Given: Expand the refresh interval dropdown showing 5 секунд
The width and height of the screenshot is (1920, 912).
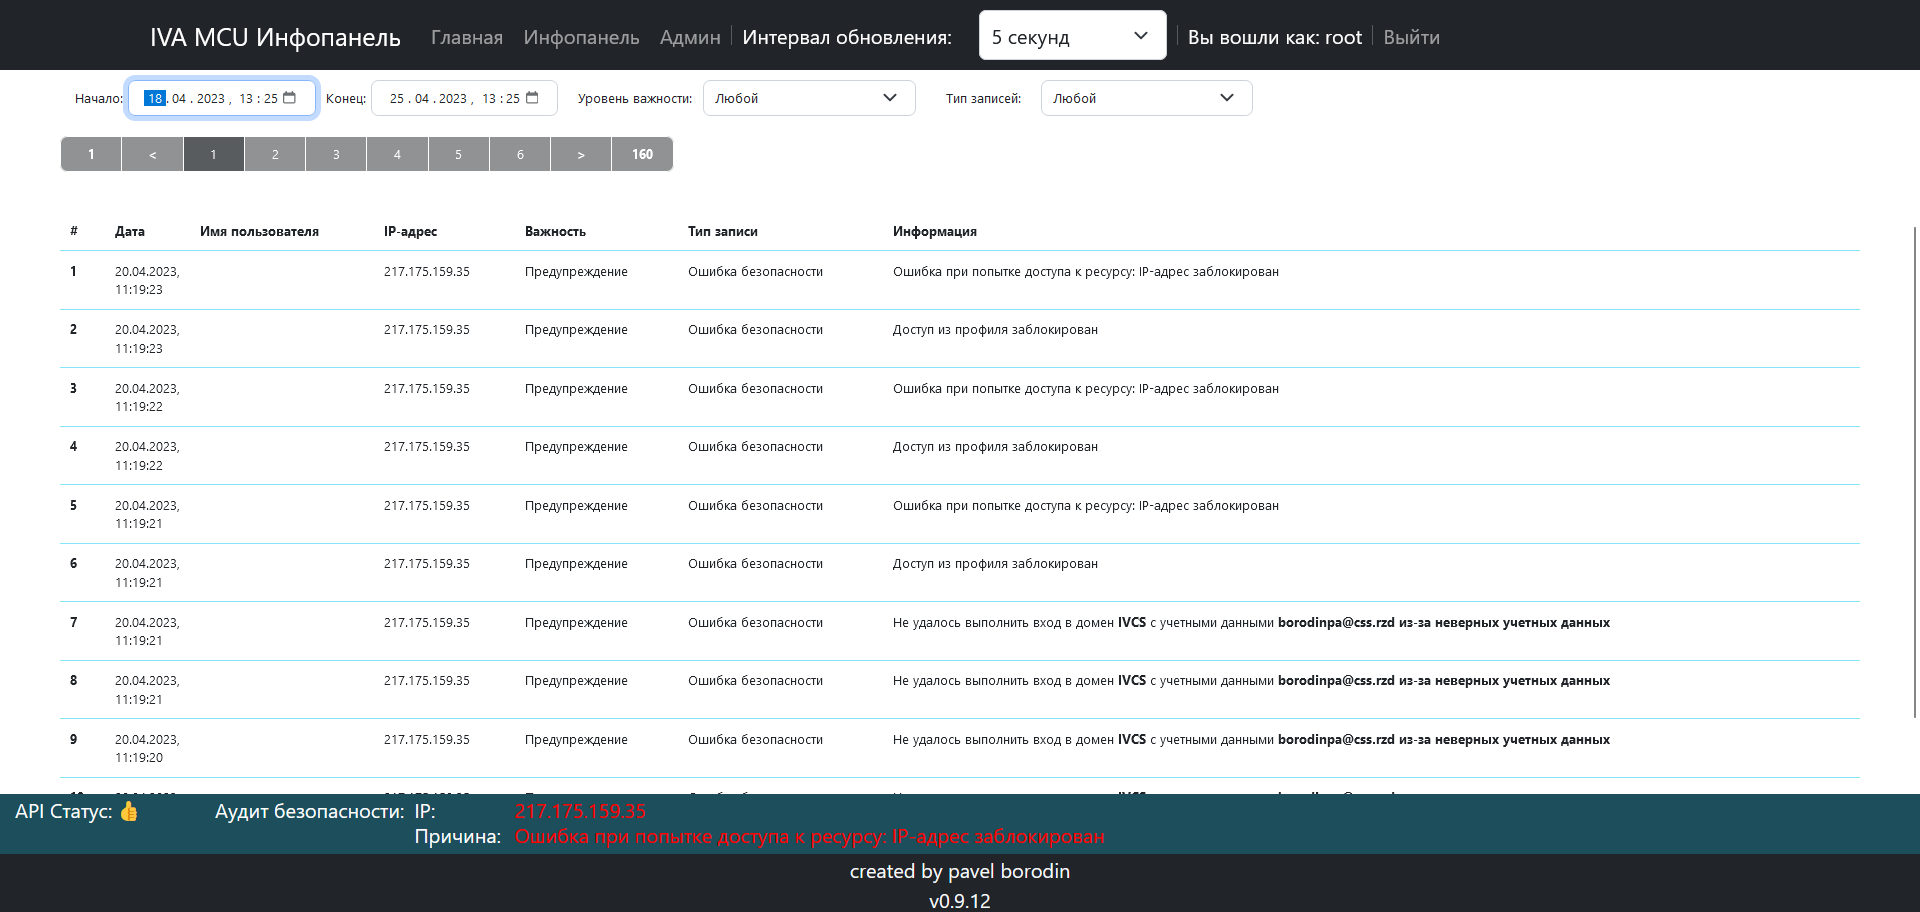Looking at the screenshot, I should pos(1072,36).
